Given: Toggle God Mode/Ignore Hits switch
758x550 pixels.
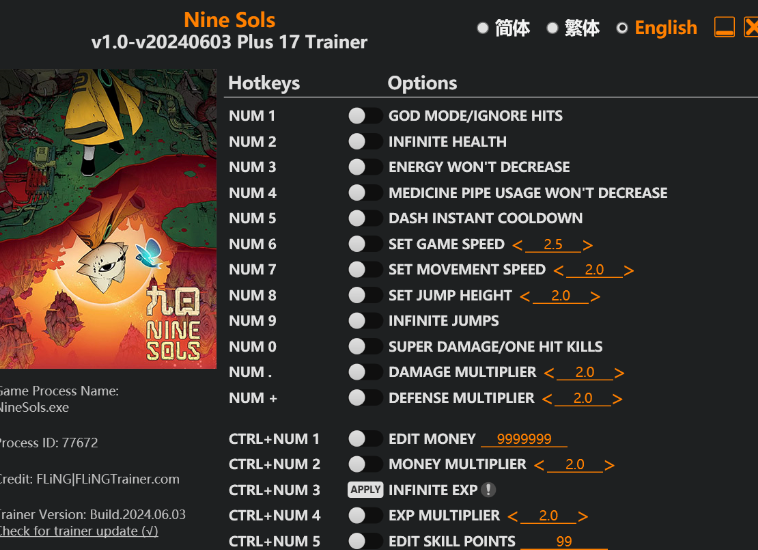Looking at the screenshot, I should [x=365, y=116].
